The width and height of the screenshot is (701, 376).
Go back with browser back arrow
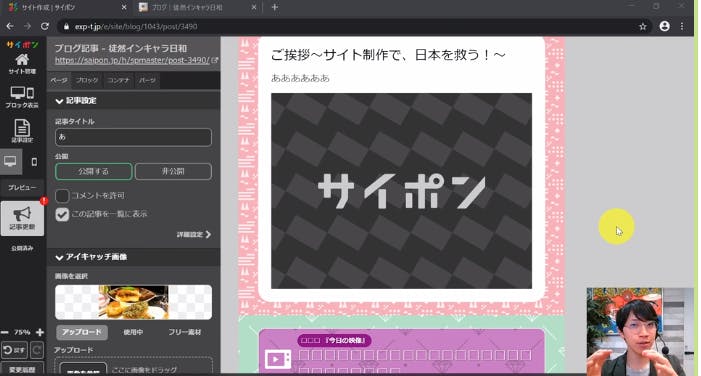coord(10,26)
